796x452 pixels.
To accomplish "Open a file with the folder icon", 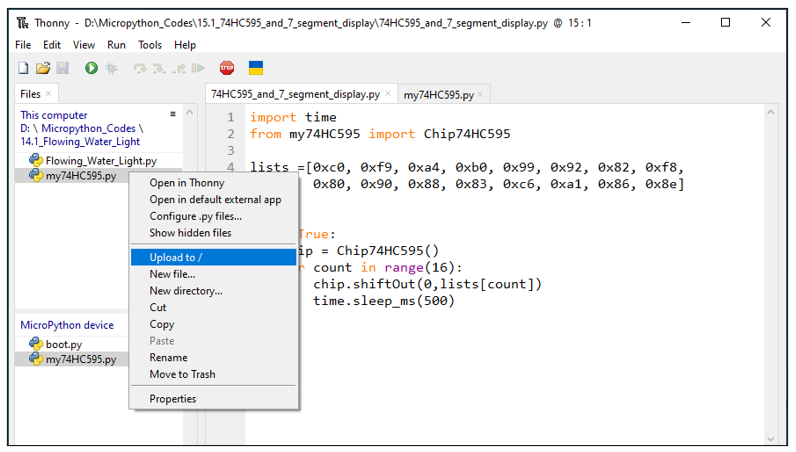I will [x=43, y=68].
